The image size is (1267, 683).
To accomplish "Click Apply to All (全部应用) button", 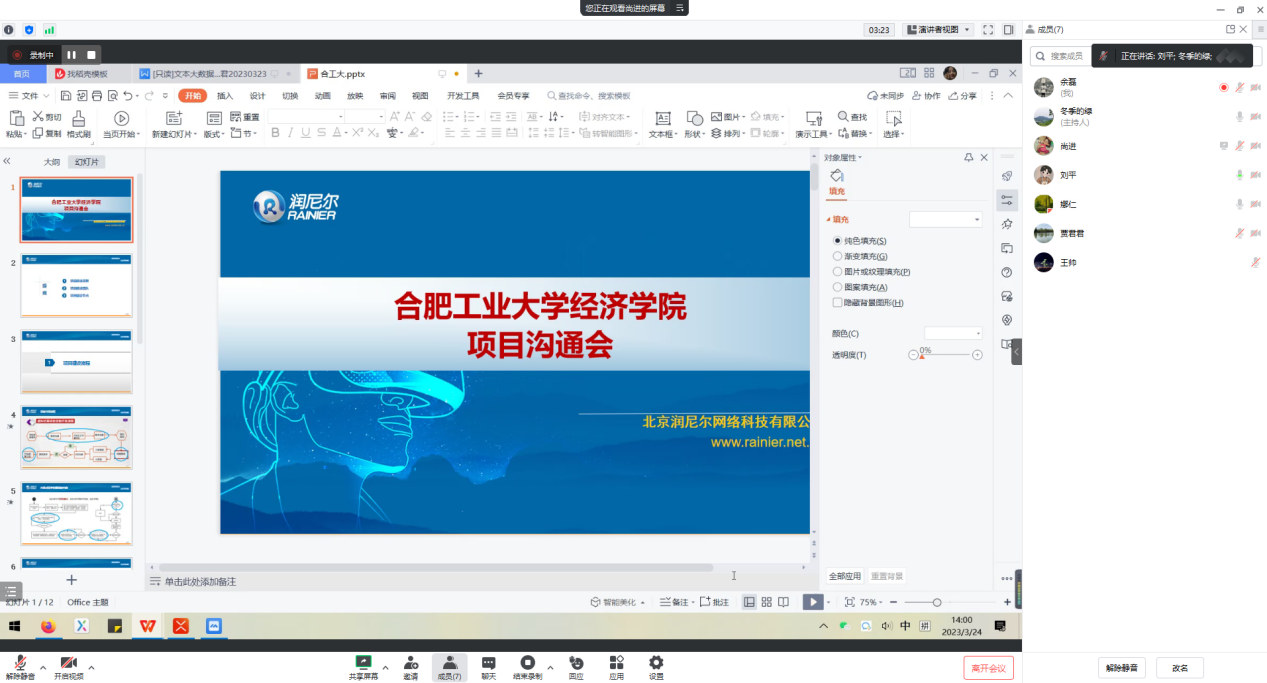I will [844, 576].
